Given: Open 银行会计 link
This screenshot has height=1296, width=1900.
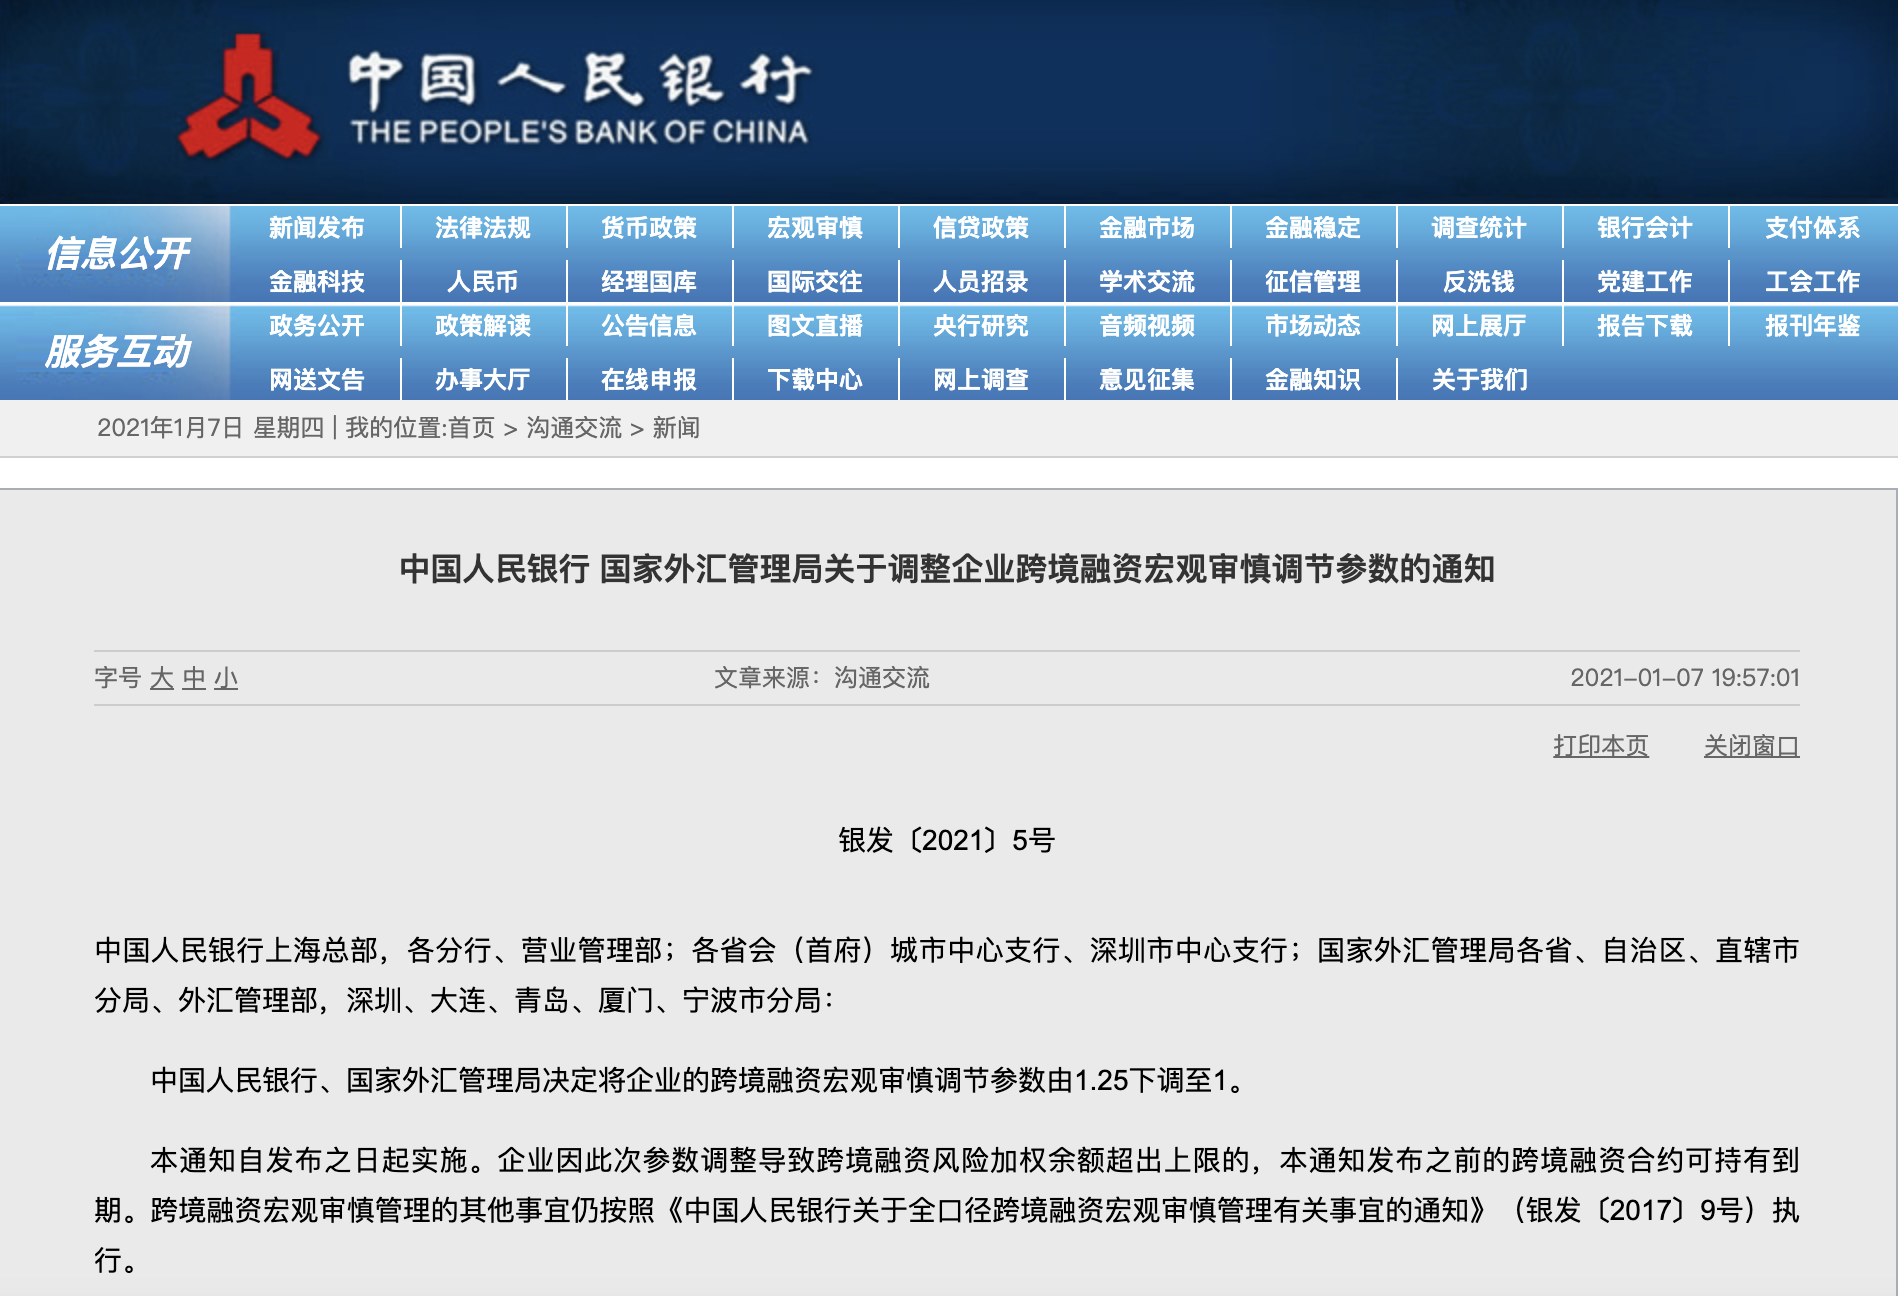Looking at the screenshot, I should [x=1644, y=228].
